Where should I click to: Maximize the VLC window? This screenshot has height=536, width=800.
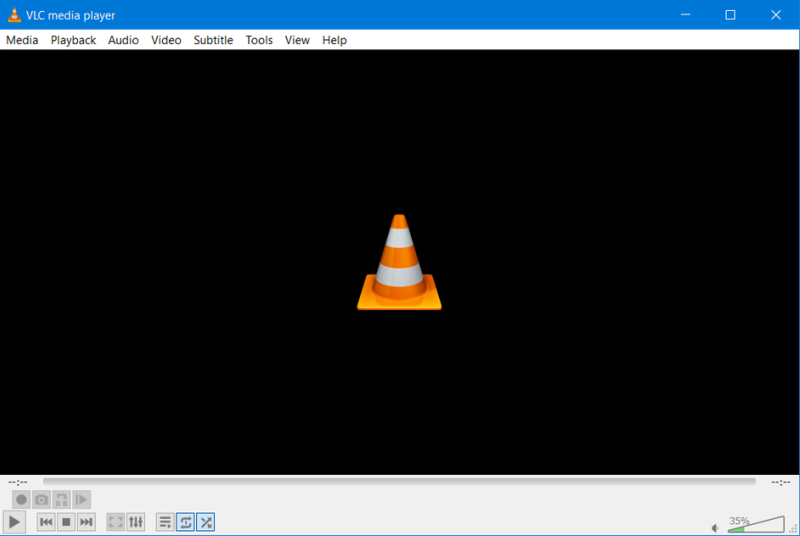point(730,15)
